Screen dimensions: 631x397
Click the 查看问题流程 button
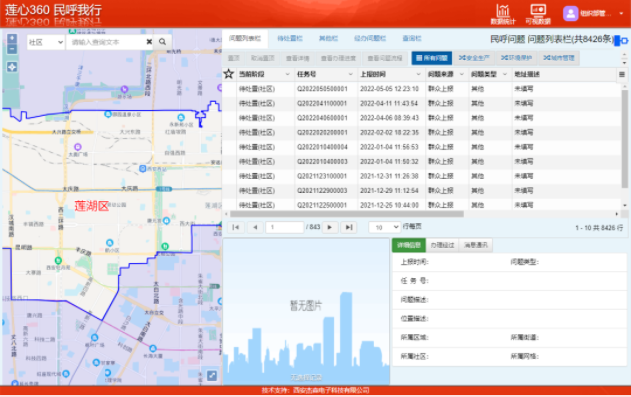pos(385,58)
